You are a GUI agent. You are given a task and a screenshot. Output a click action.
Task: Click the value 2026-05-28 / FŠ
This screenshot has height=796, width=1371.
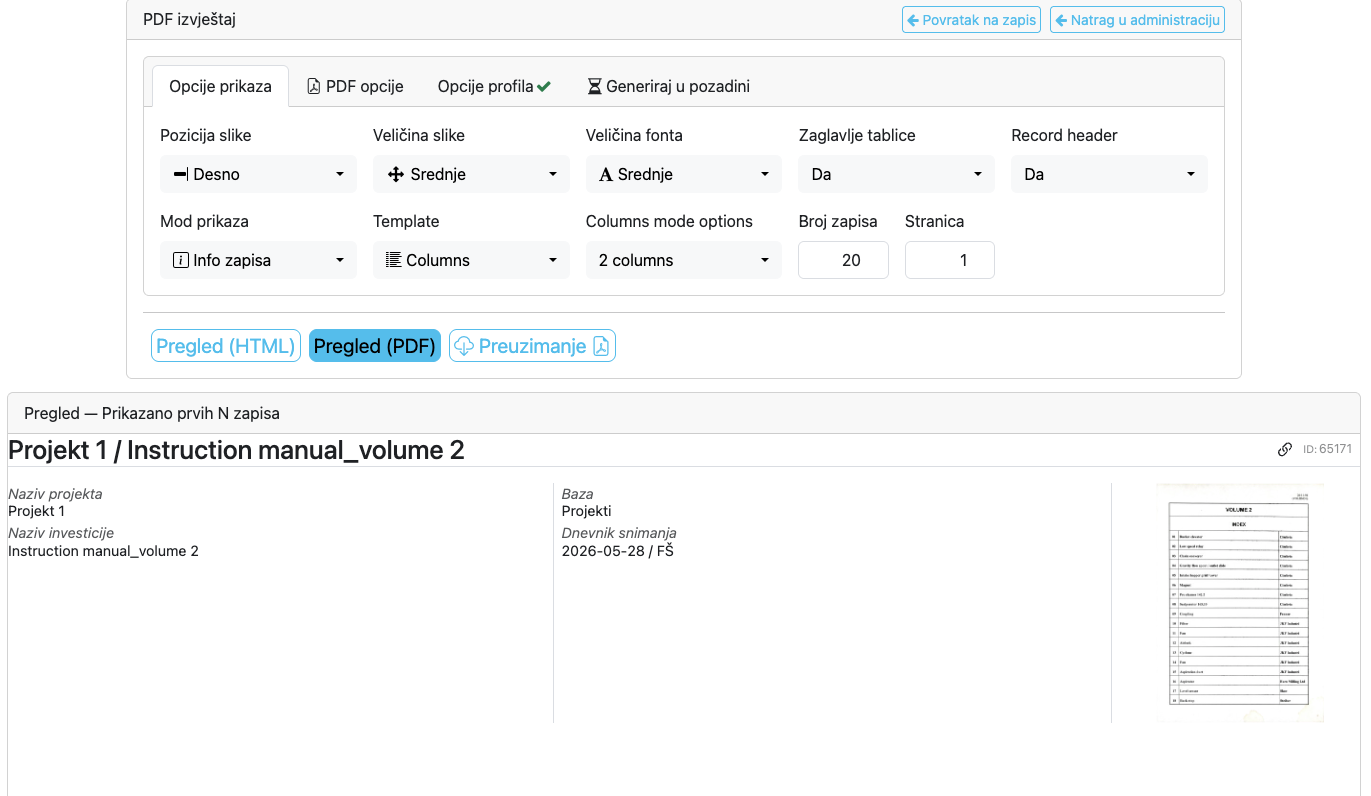tap(618, 551)
